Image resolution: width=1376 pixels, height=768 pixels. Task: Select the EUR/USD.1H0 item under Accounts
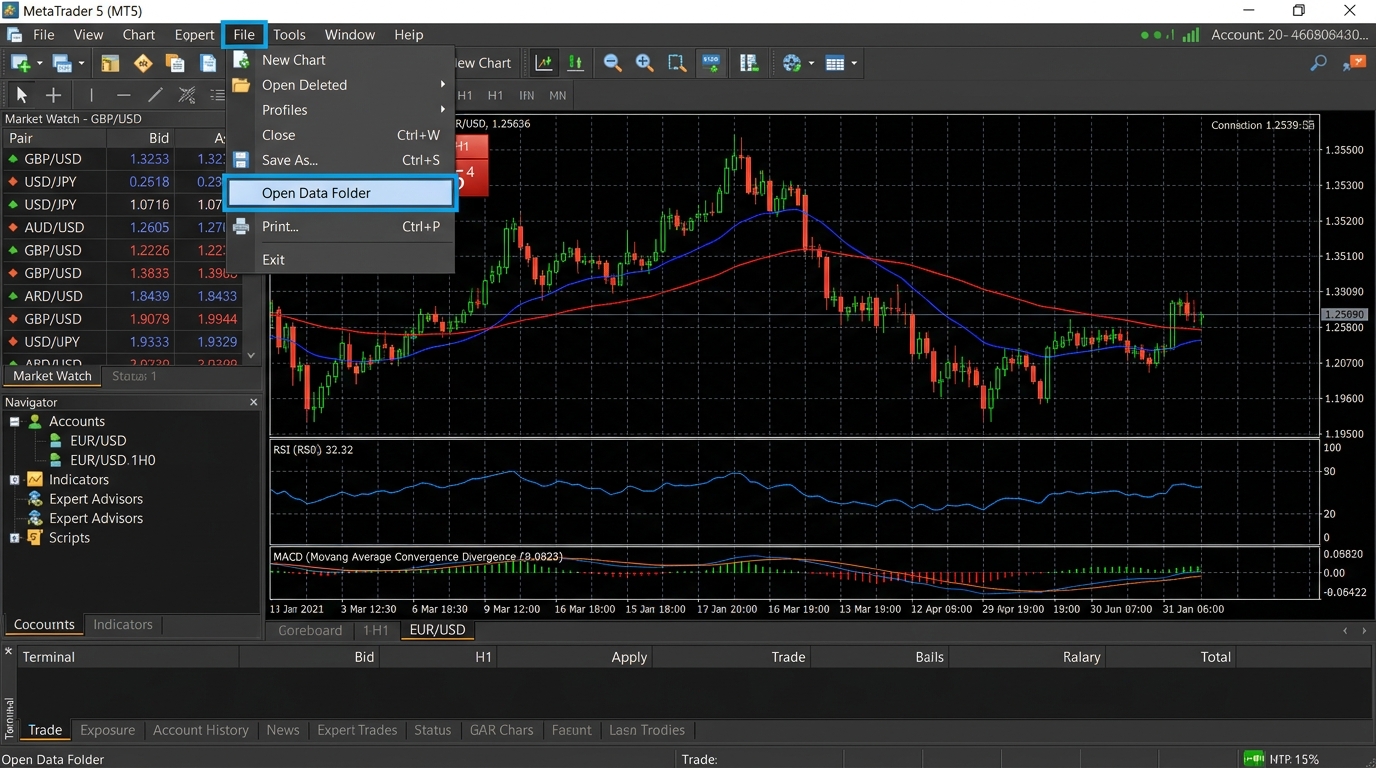point(113,460)
